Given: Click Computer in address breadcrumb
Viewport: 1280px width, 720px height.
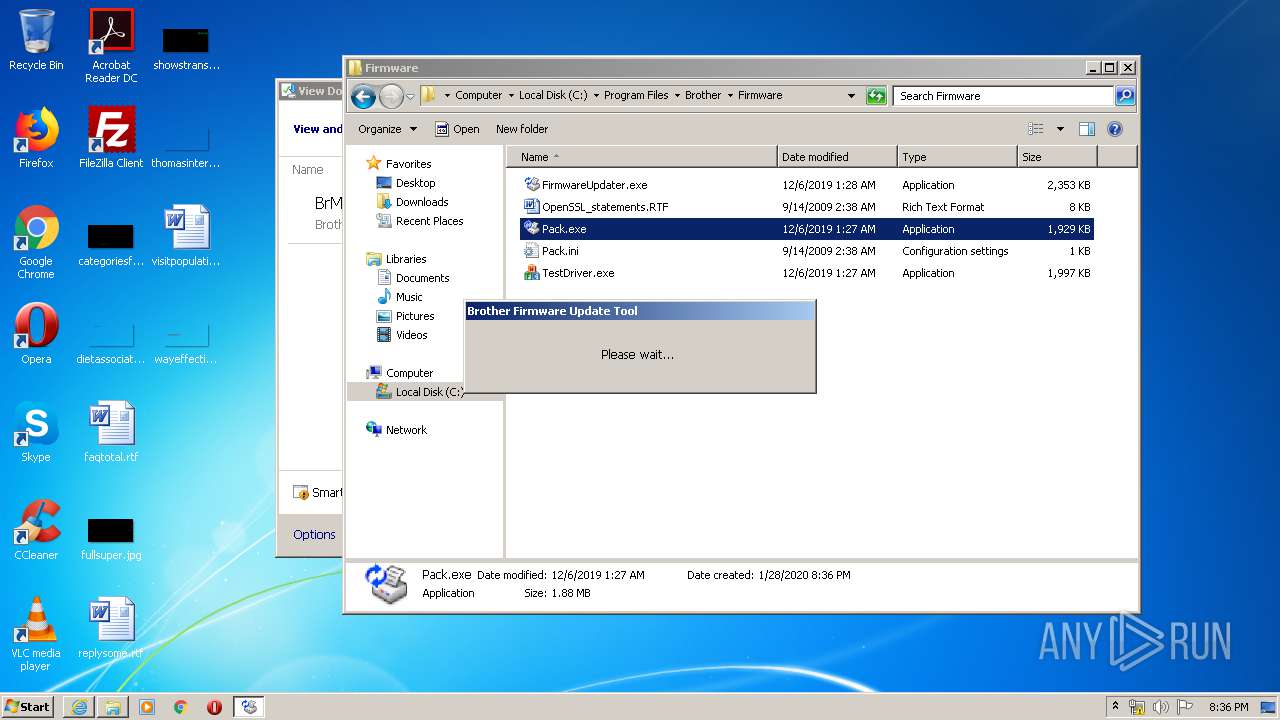Looking at the screenshot, I should [479, 96].
